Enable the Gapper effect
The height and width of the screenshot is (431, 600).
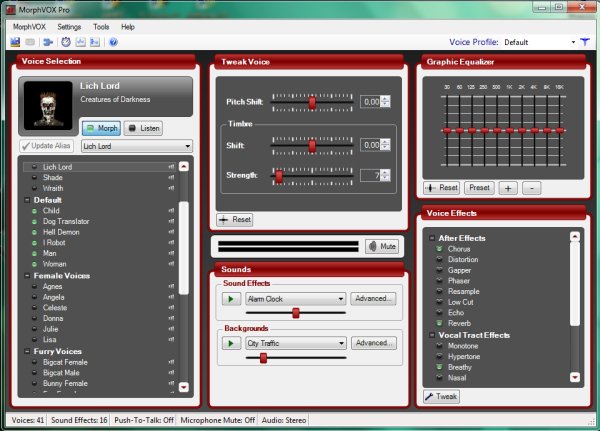click(x=440, y=270)
